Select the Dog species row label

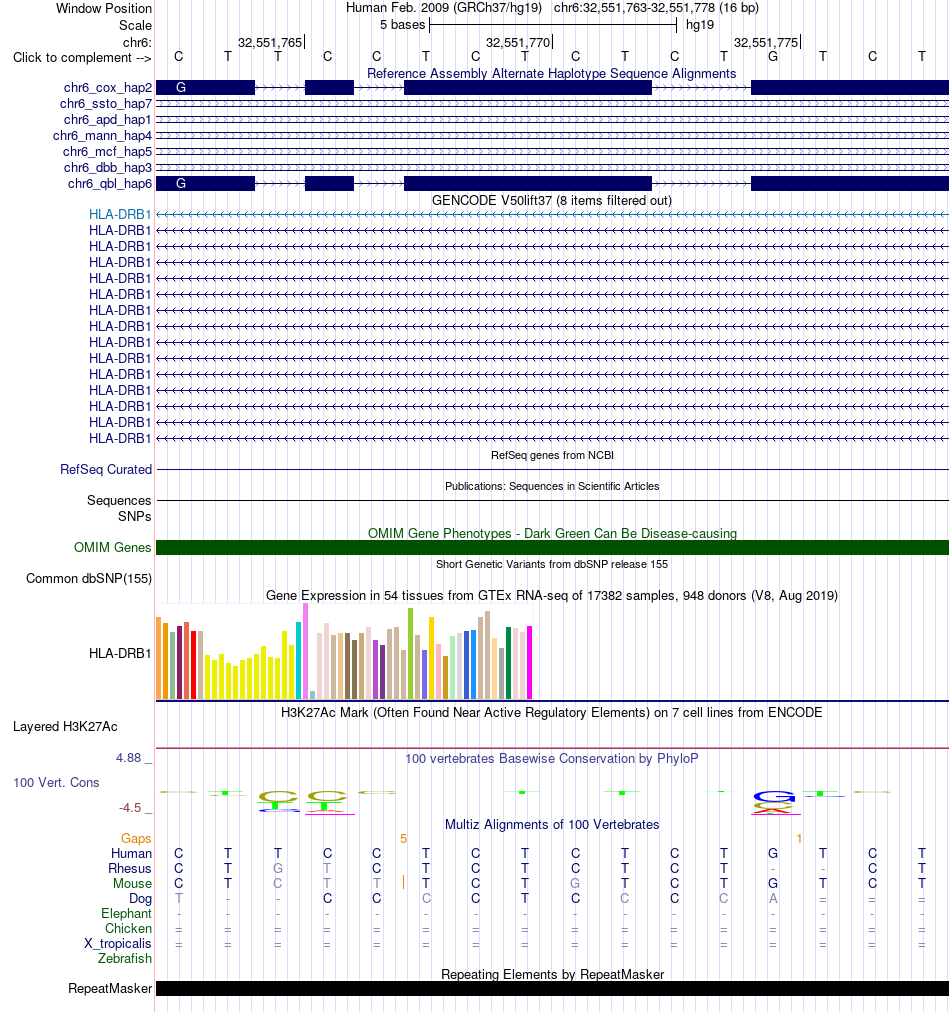(x=140, y=899)
